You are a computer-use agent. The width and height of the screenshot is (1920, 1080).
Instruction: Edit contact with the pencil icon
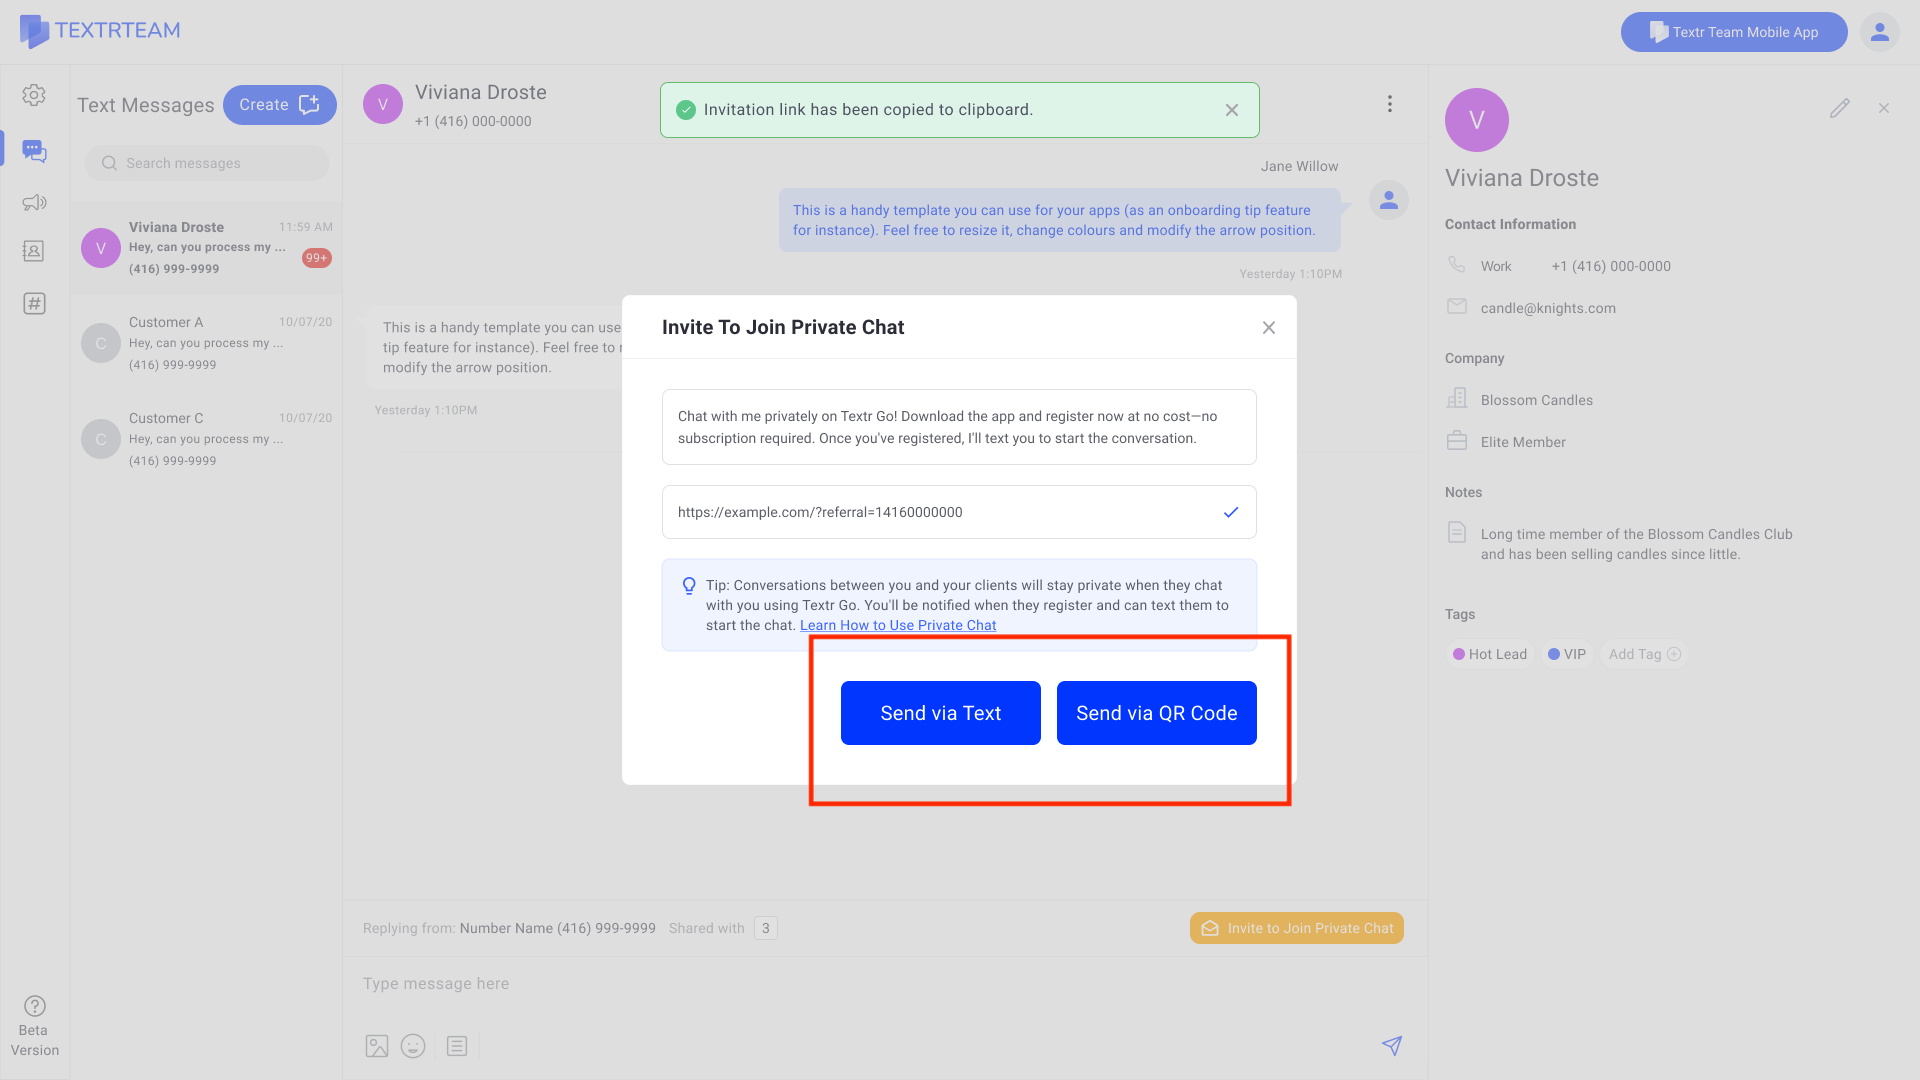(1839, 108)
